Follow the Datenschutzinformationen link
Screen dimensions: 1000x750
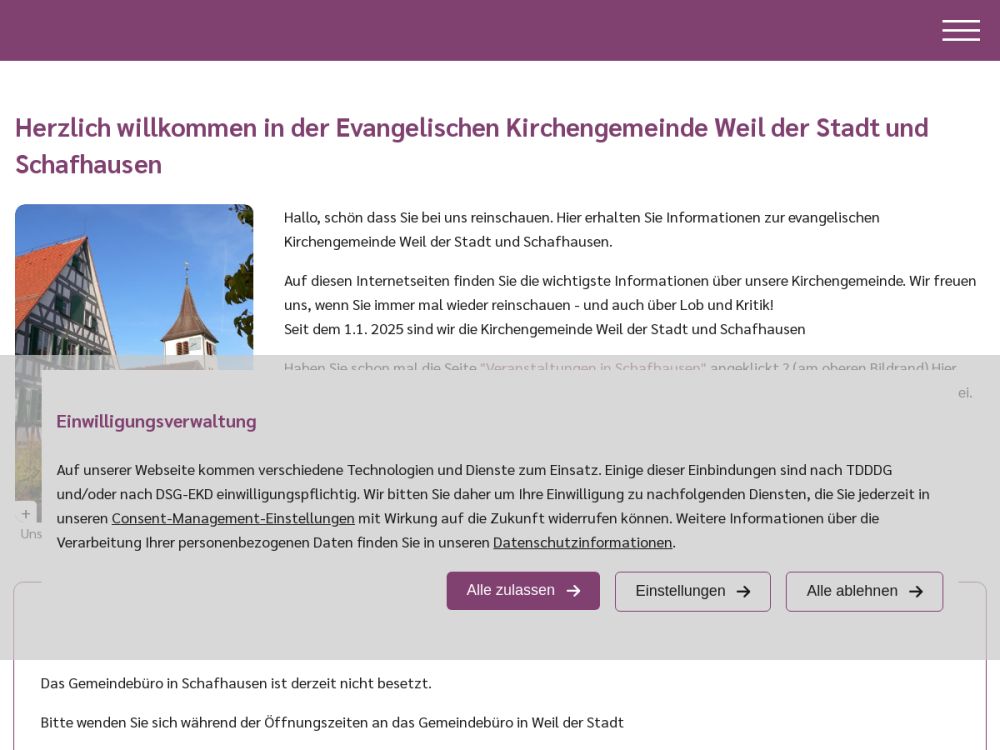582,542
